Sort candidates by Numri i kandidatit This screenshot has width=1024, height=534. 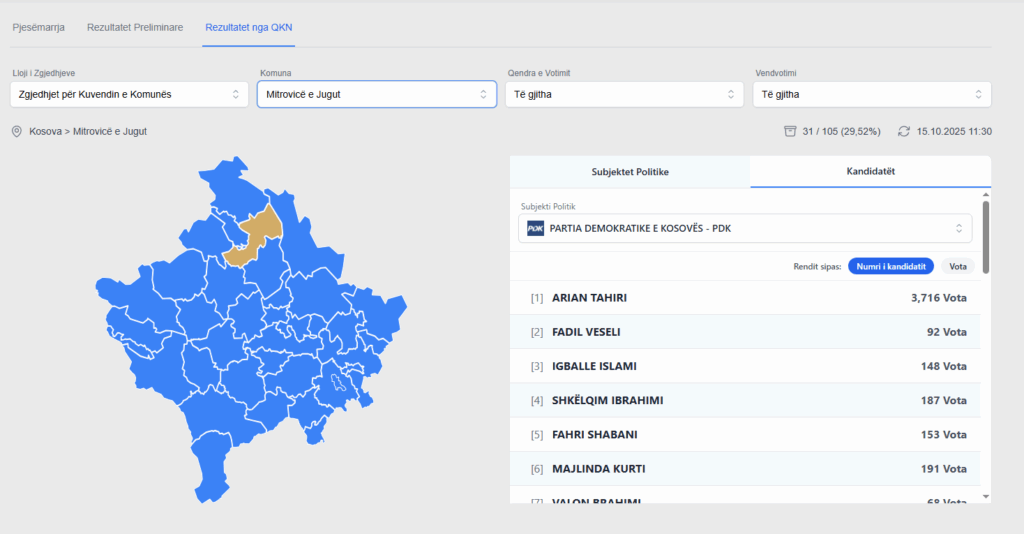[x=890, y=266]
